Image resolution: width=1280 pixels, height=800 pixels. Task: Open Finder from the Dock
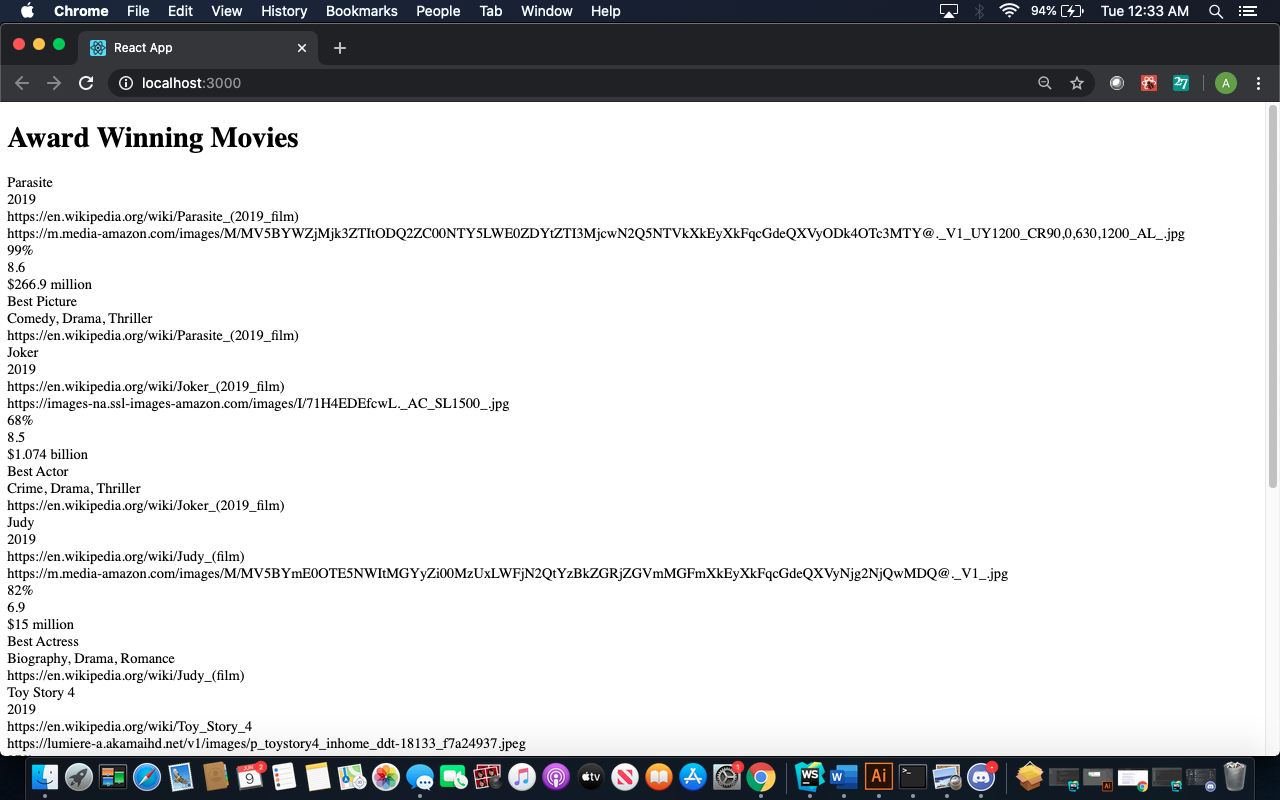click(x=45, y=776)
